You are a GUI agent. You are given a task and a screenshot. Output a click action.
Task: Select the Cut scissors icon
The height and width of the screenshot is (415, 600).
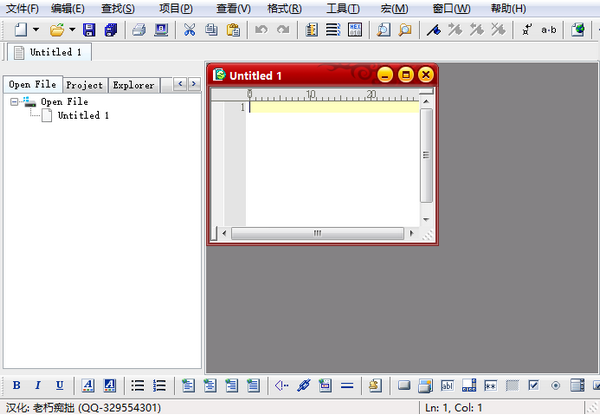[x=190, y=30]
